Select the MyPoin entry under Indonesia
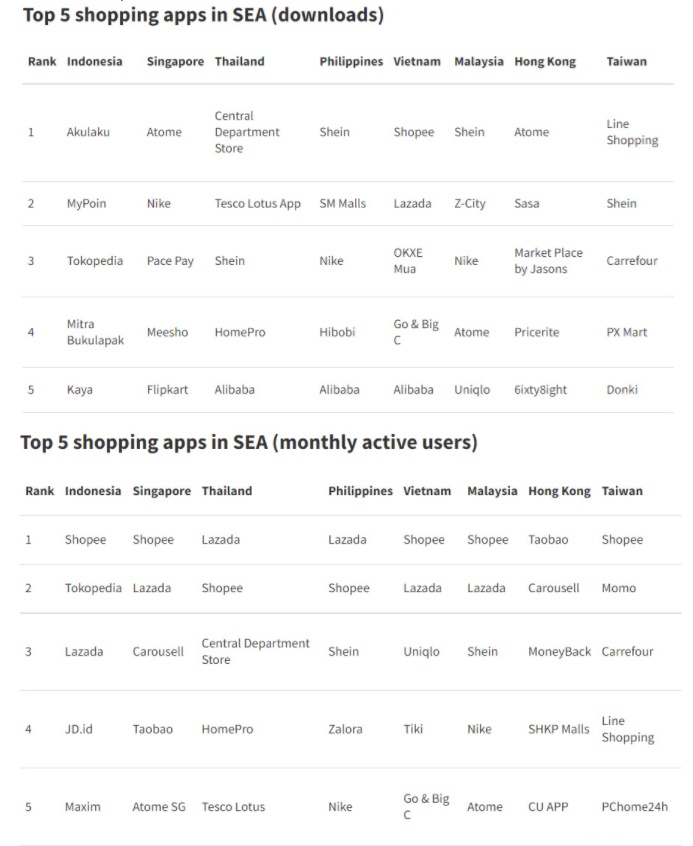 click(86, 204)
